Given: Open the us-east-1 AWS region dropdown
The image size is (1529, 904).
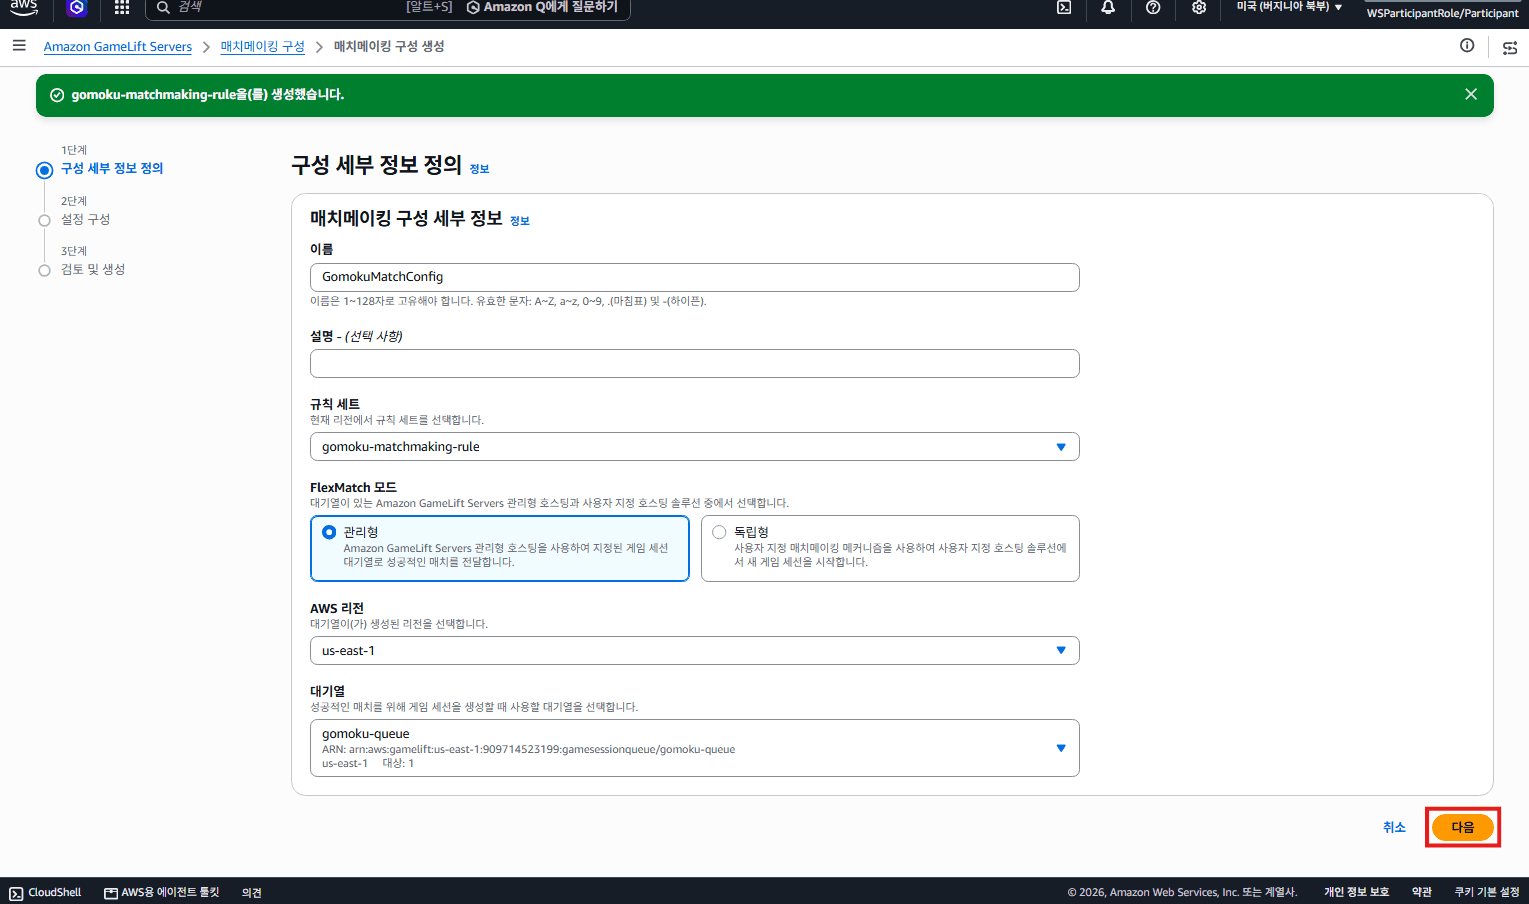Looking at the screenshot, I should click(x=695, y=651).
